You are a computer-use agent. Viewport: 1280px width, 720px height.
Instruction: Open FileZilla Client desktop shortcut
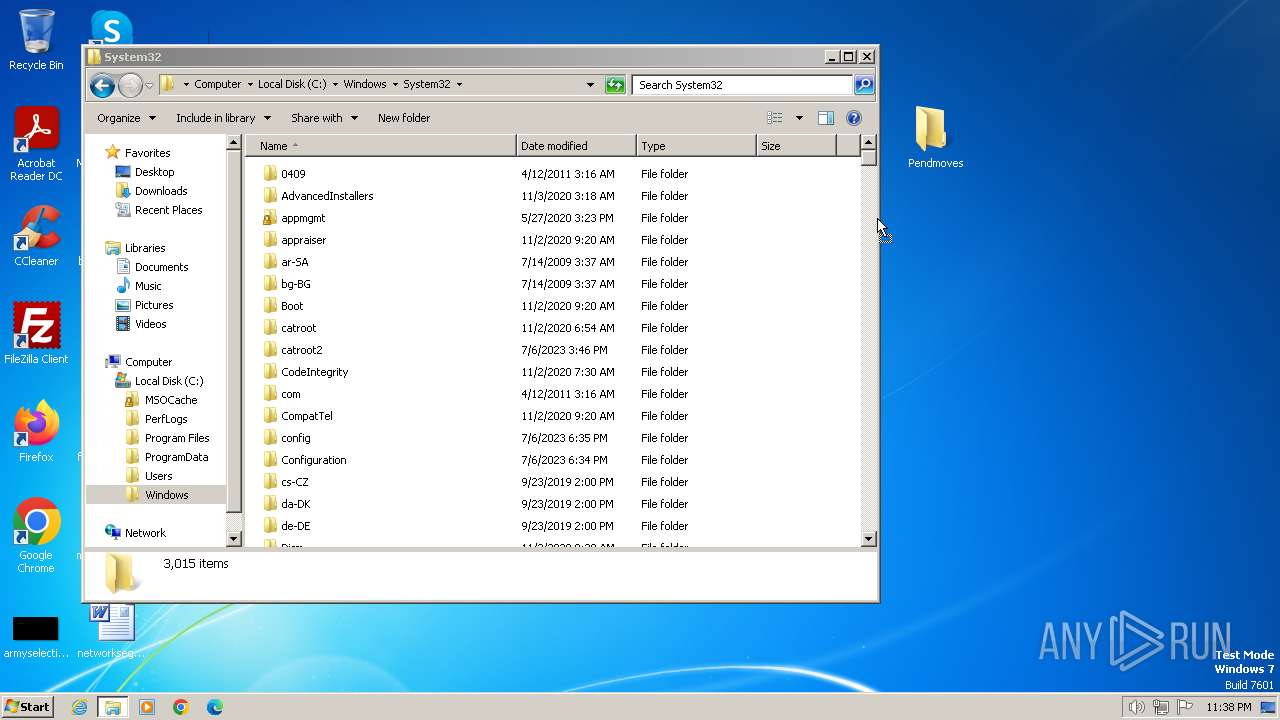(x=36, y=334)
